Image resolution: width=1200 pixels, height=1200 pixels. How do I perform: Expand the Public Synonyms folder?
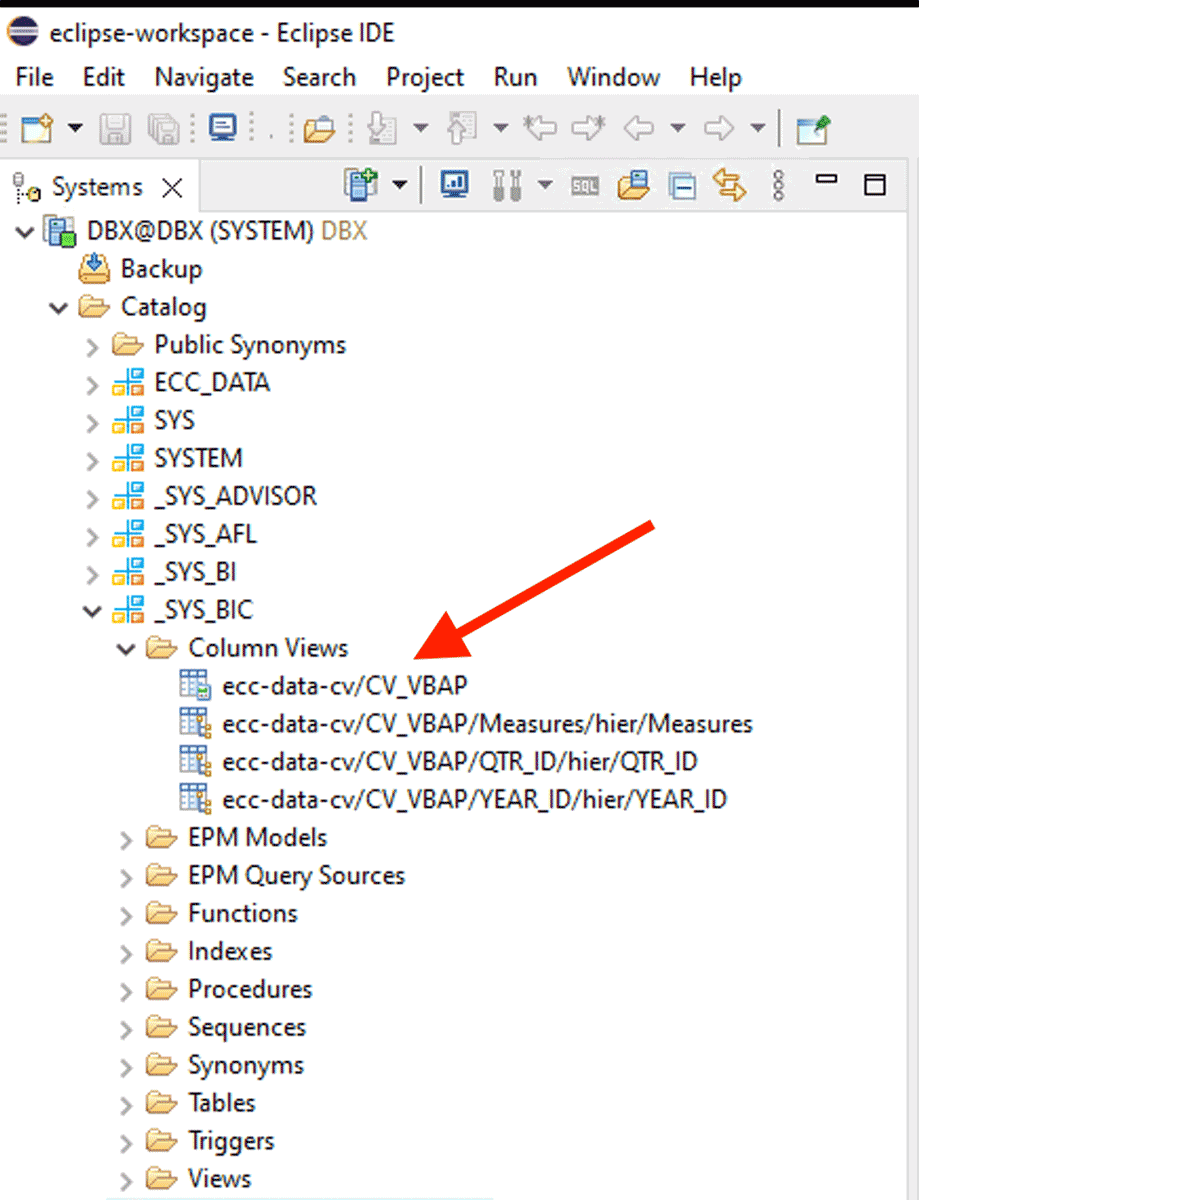[x=92, y=347]
